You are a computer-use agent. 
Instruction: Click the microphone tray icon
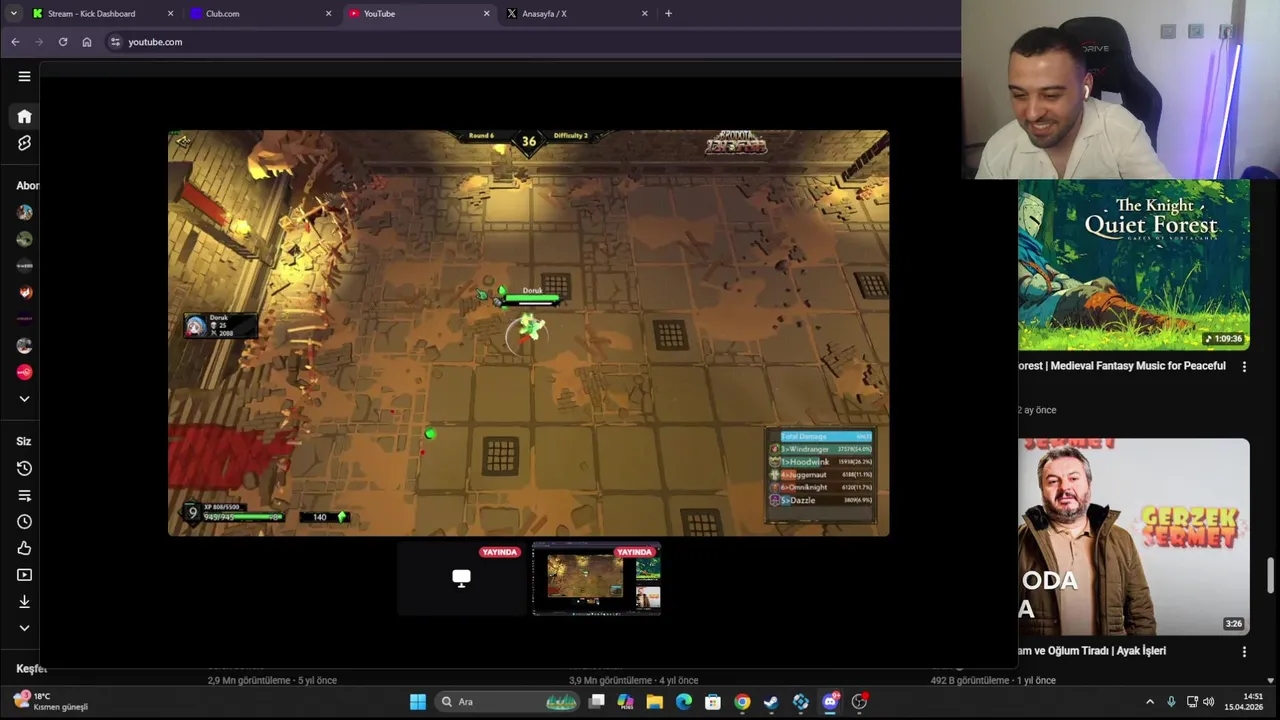point(1171,702)
